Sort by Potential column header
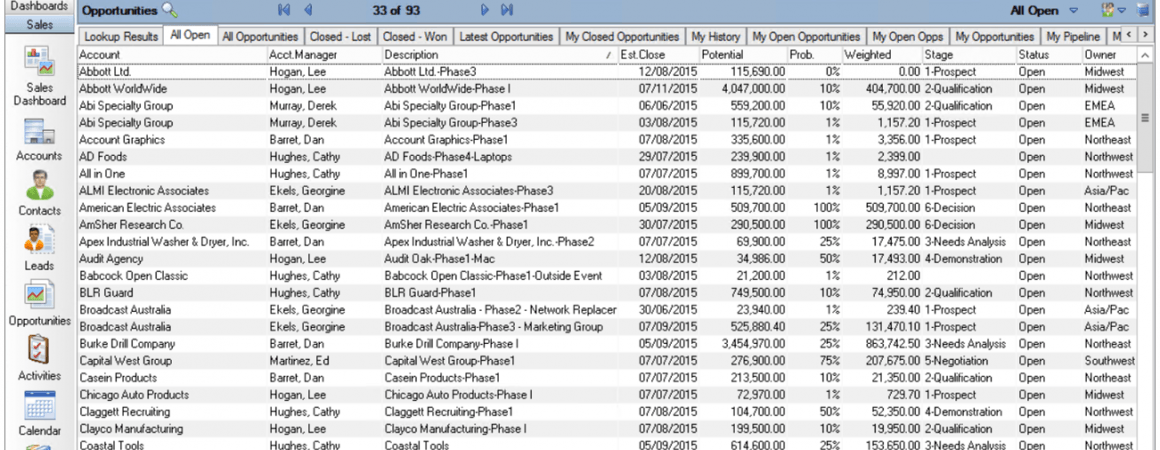The width and height of the screenshot is (1160, 450). point(743,55)
